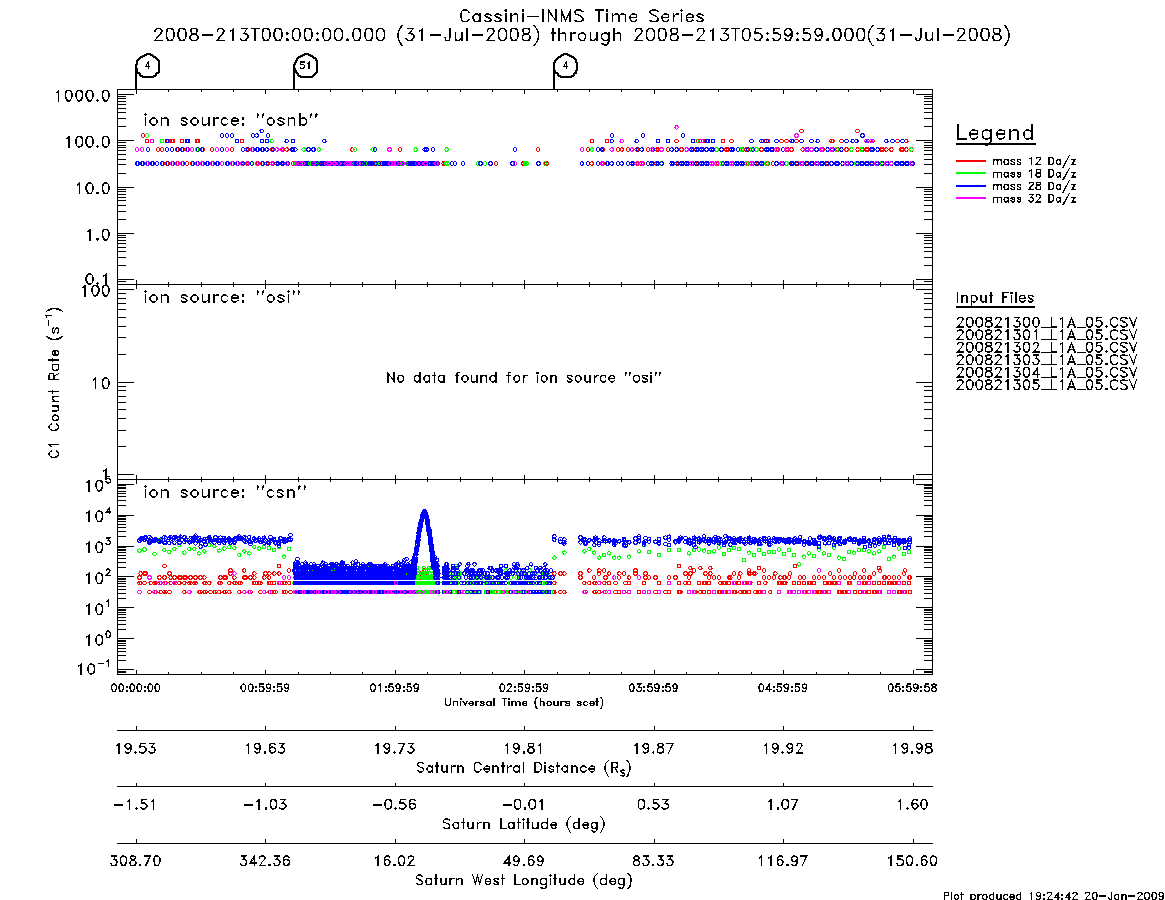Click the 1.60 latitude value

point(912,805)
